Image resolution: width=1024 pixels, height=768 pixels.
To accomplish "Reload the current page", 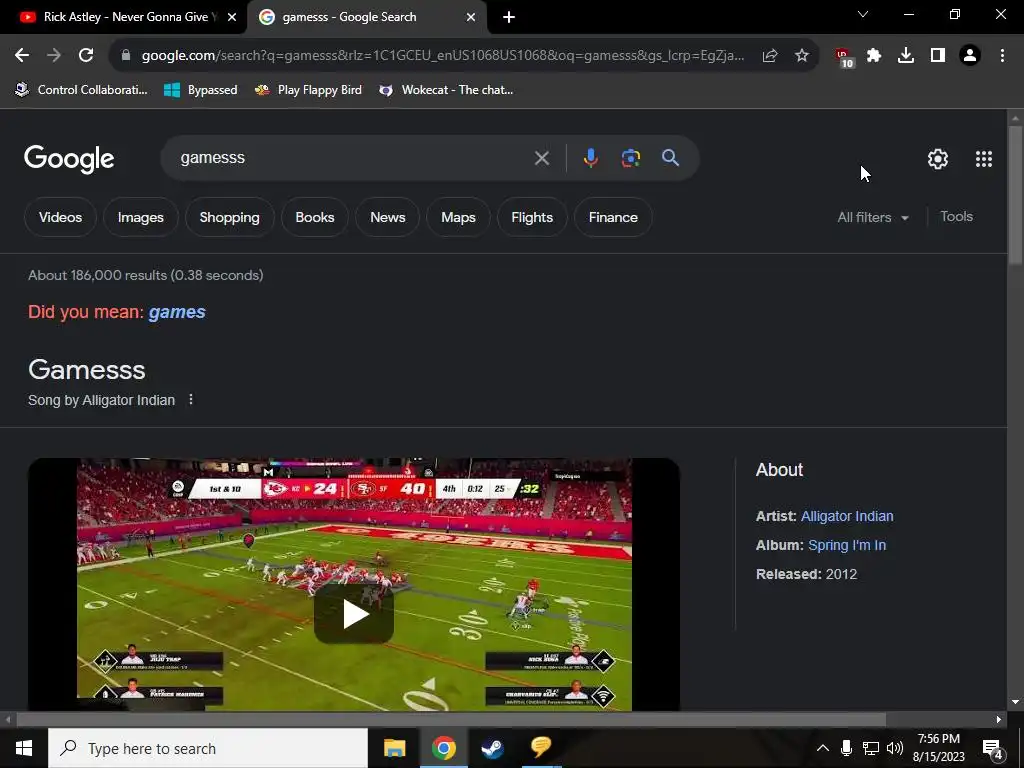I will coord(86,56).
